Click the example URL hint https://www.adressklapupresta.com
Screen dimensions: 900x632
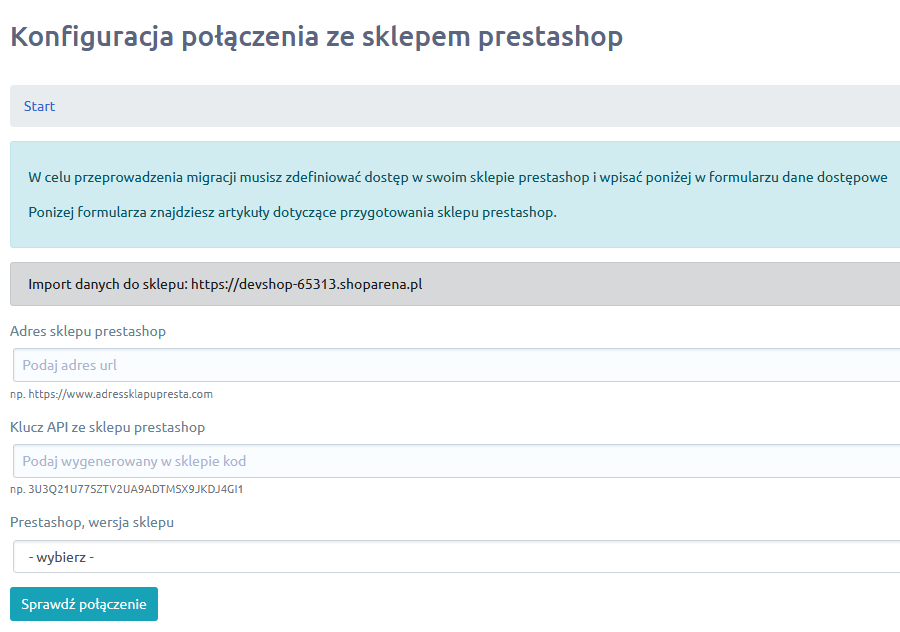click(121, 394)
